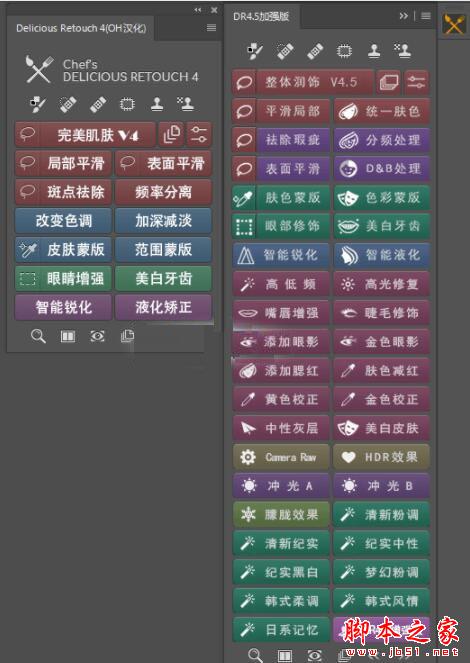Screen dimensions: 470x663
Task: Toggle the eye preview icon at bottom of DR4.5加强版
Action: pyautogui.click(x=314, y=655)
